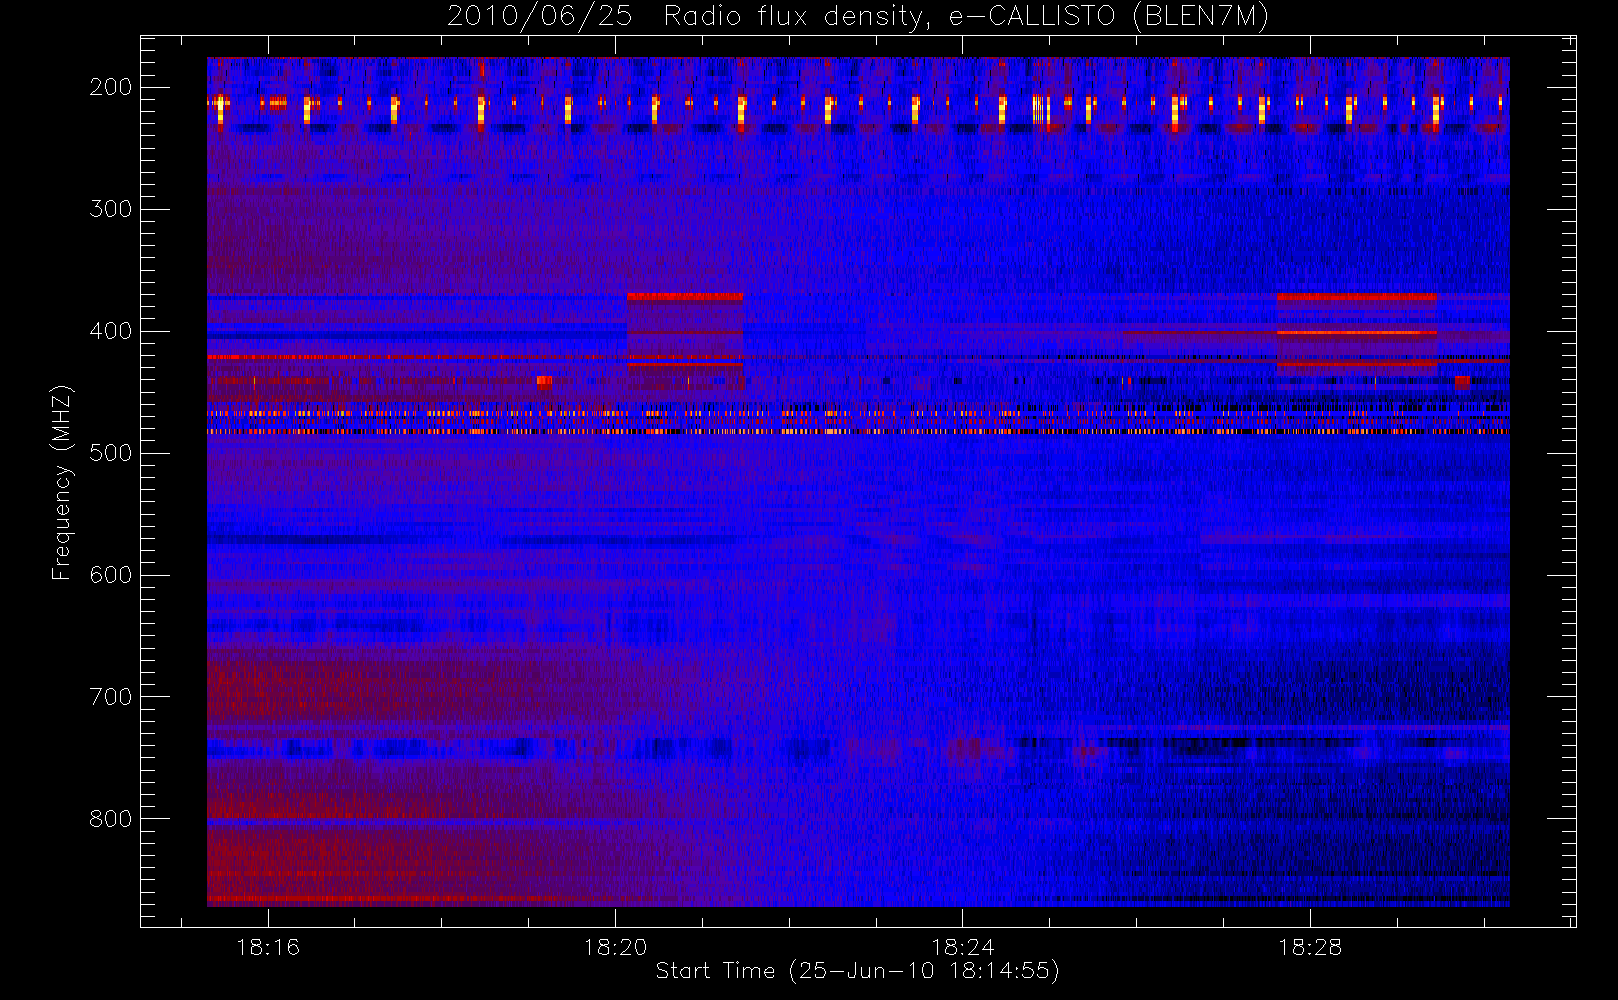1618x1000 pixels.
Task: Click the 18:20 time axis label
Action: [x=615, y=947]
